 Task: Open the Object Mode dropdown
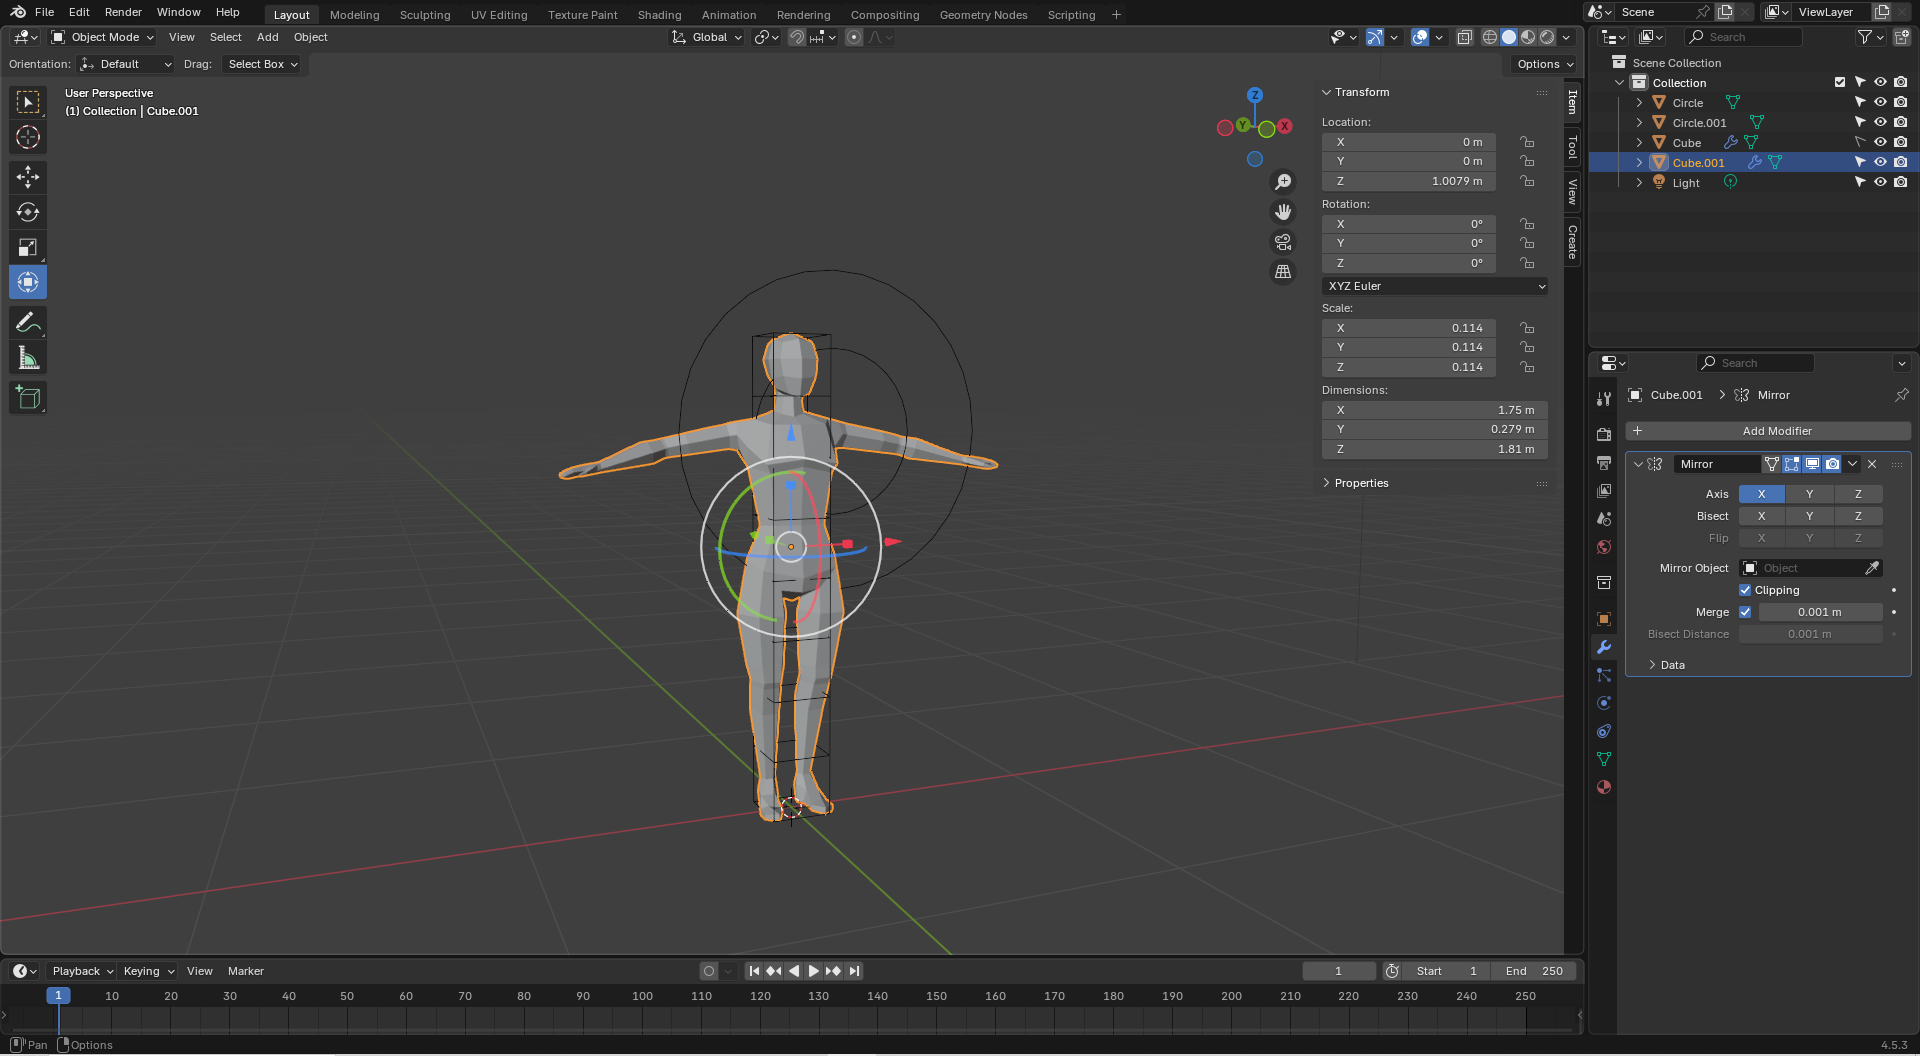103,37
